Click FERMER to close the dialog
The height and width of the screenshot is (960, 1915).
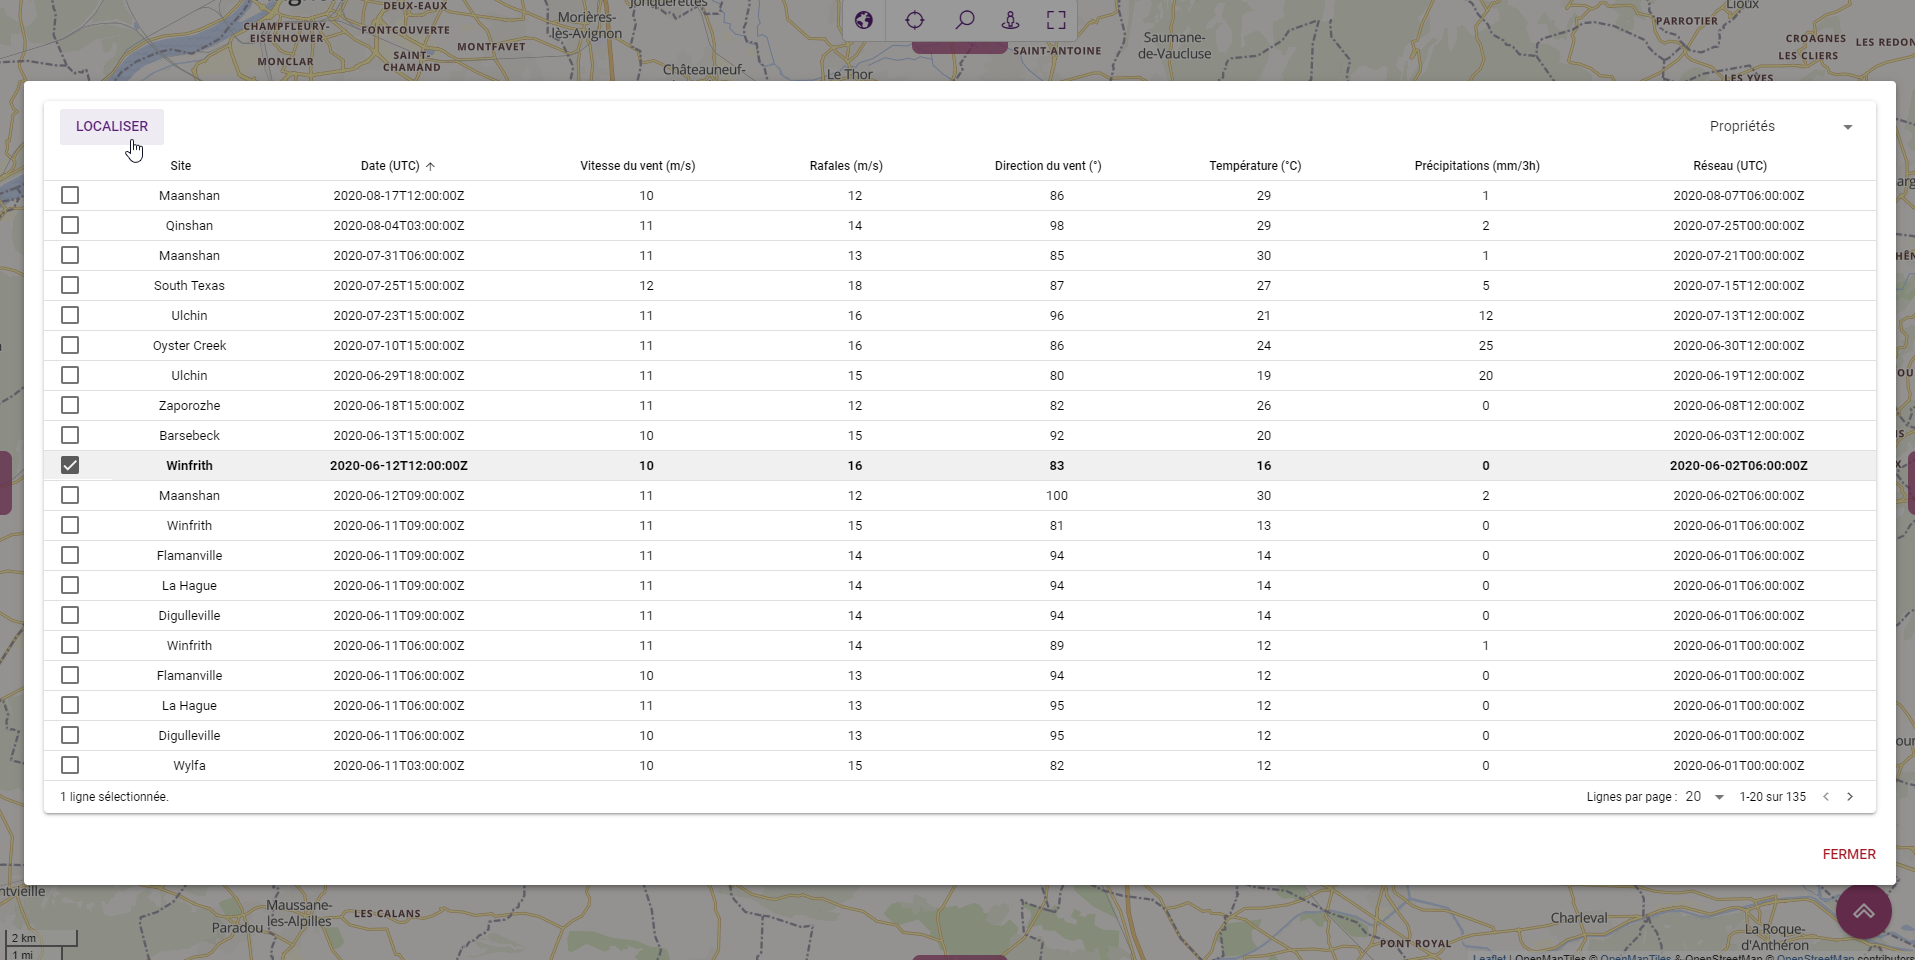[x=1848, y=854]
